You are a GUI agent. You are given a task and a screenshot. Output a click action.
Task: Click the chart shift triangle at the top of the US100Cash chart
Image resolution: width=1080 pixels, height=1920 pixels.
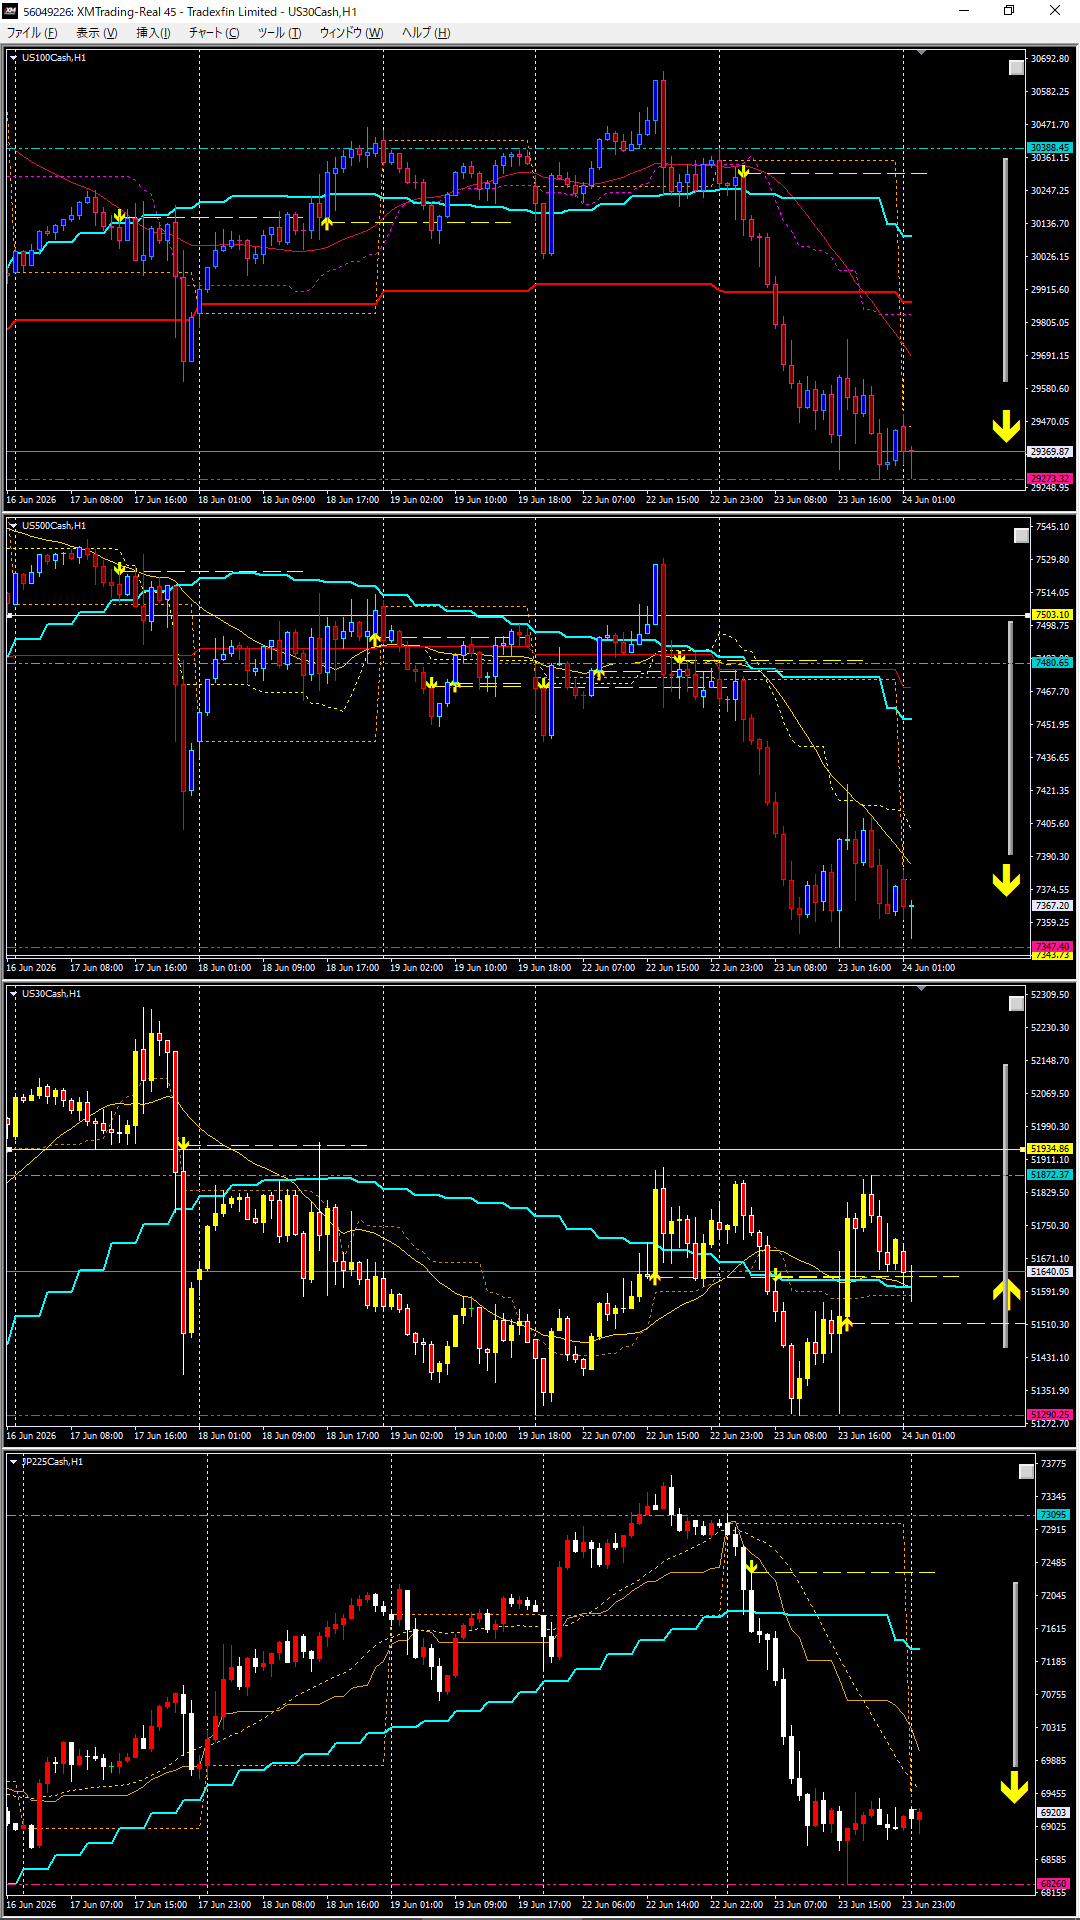tap(921, 52)
